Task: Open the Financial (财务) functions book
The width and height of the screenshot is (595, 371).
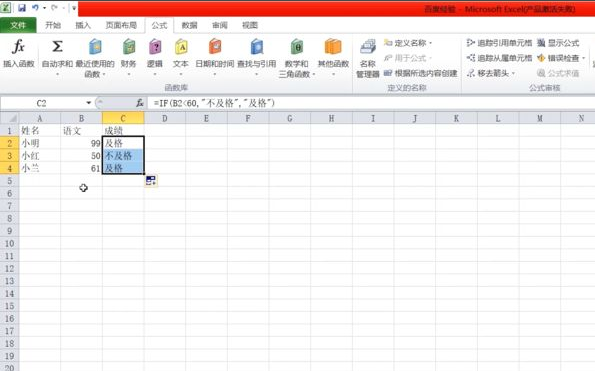Action: pyautogui.click(x=129, y=47)
